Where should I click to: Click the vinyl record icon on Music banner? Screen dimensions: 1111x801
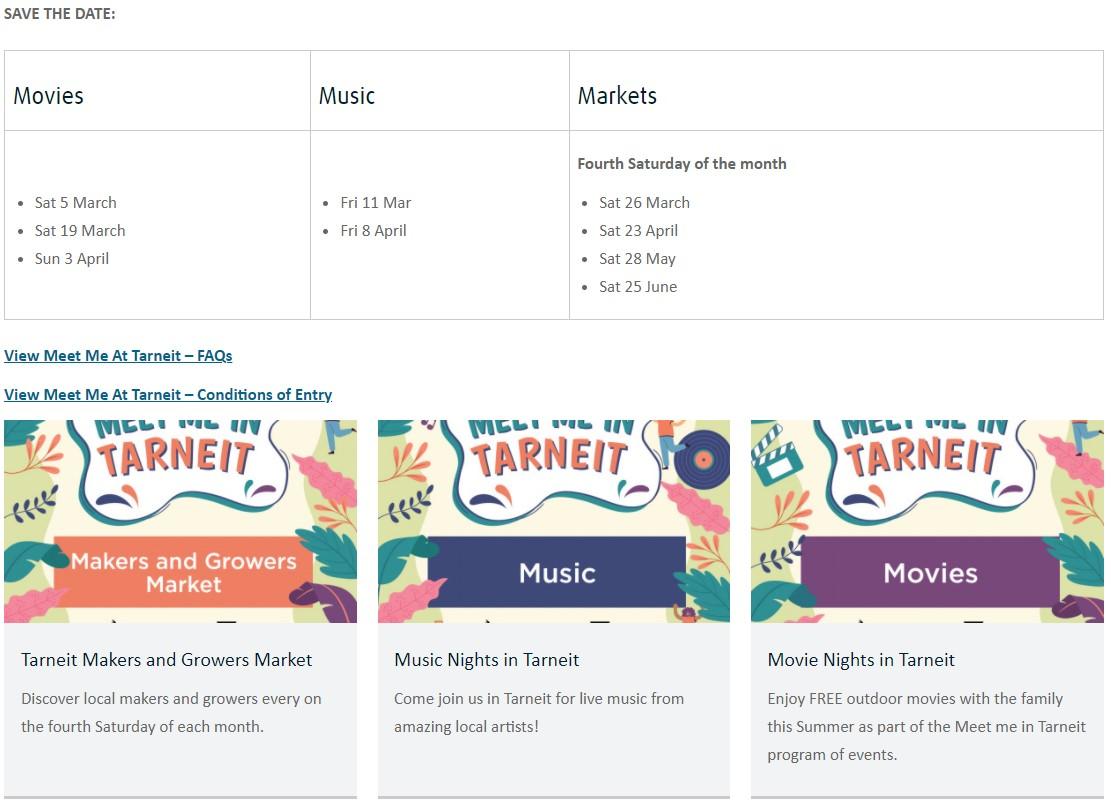pos(701,459)
